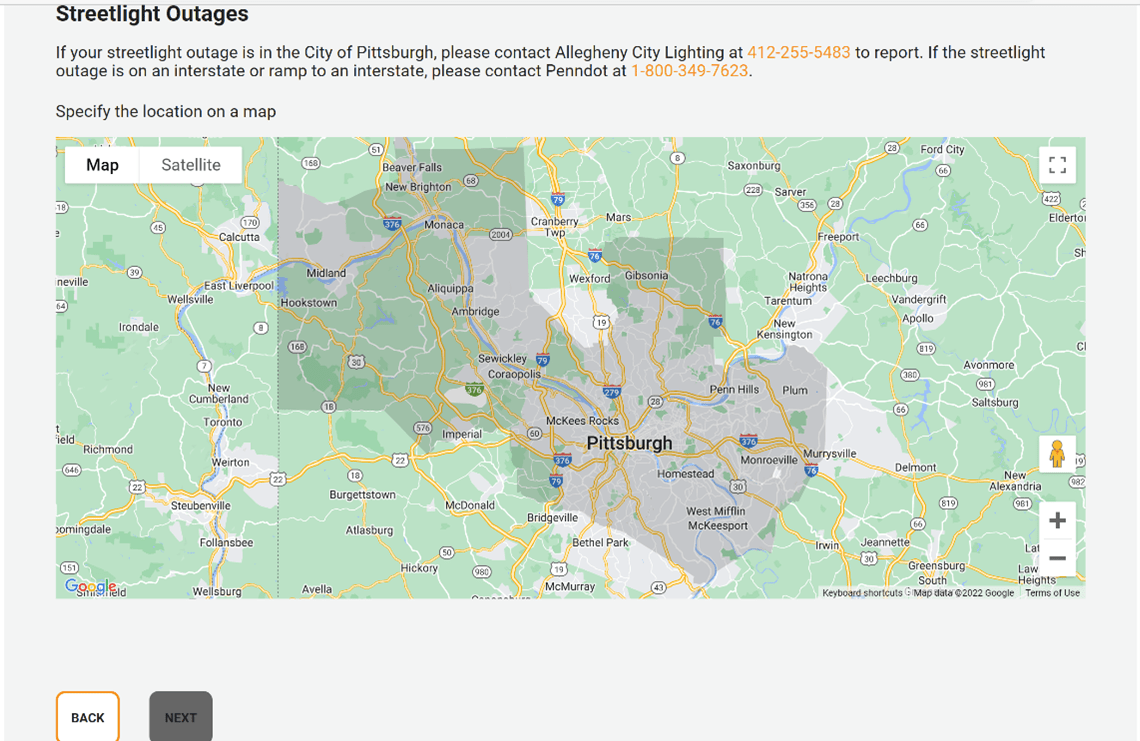Click Saxonburg on the map
This screenshot has width=1140, height=741.
coord(754,165)
